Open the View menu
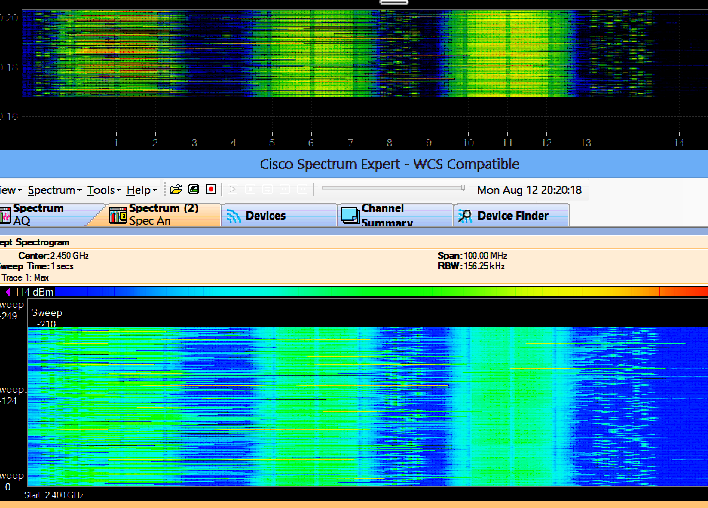This screenshot has width=708, height=508. tap(8, 190)
